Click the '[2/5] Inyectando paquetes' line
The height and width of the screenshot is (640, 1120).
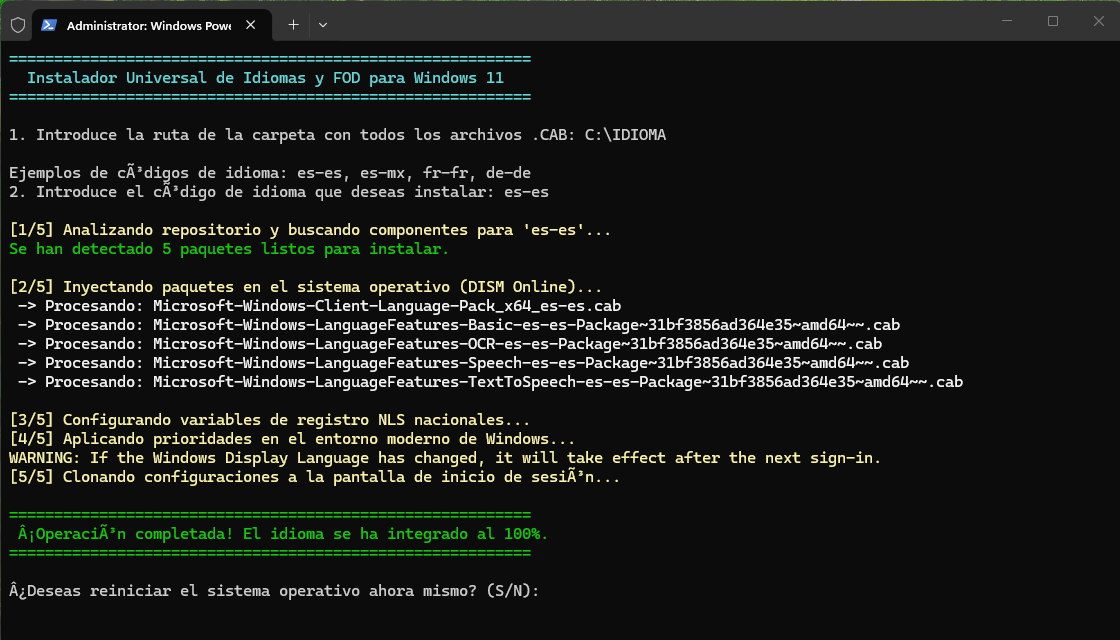coord(306,287)
